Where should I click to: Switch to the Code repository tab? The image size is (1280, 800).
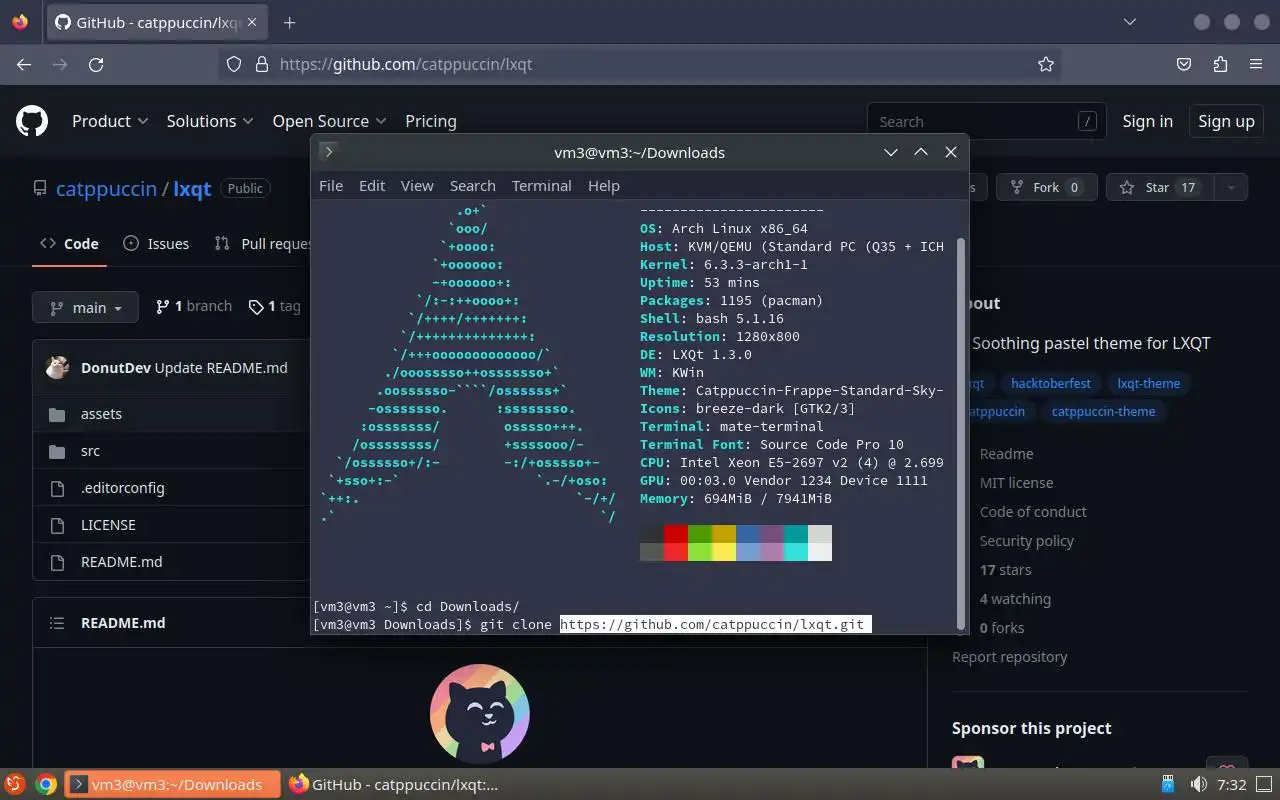pos(69,243)
